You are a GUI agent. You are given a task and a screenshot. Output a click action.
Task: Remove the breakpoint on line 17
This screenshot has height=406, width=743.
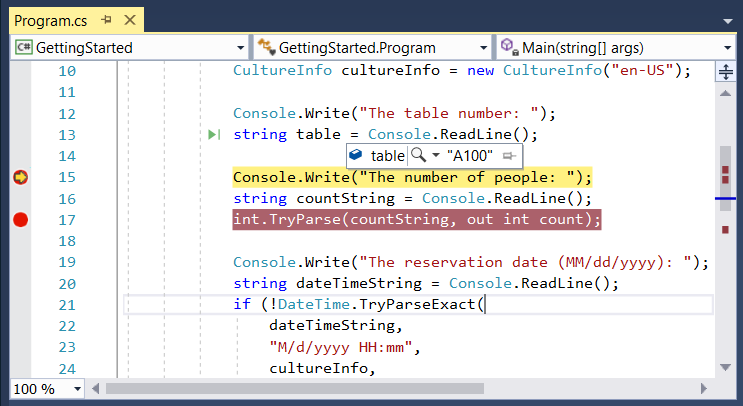tap(20, 220)
